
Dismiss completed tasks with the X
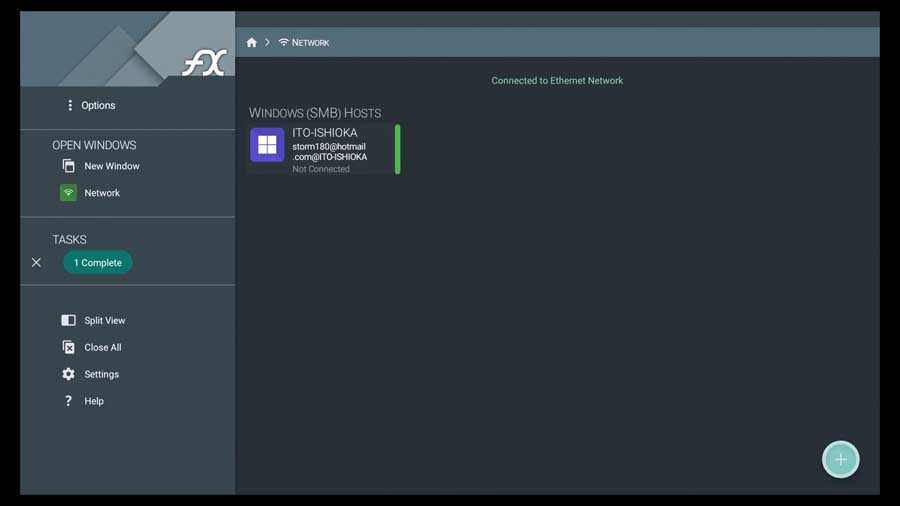click(36, 262)
